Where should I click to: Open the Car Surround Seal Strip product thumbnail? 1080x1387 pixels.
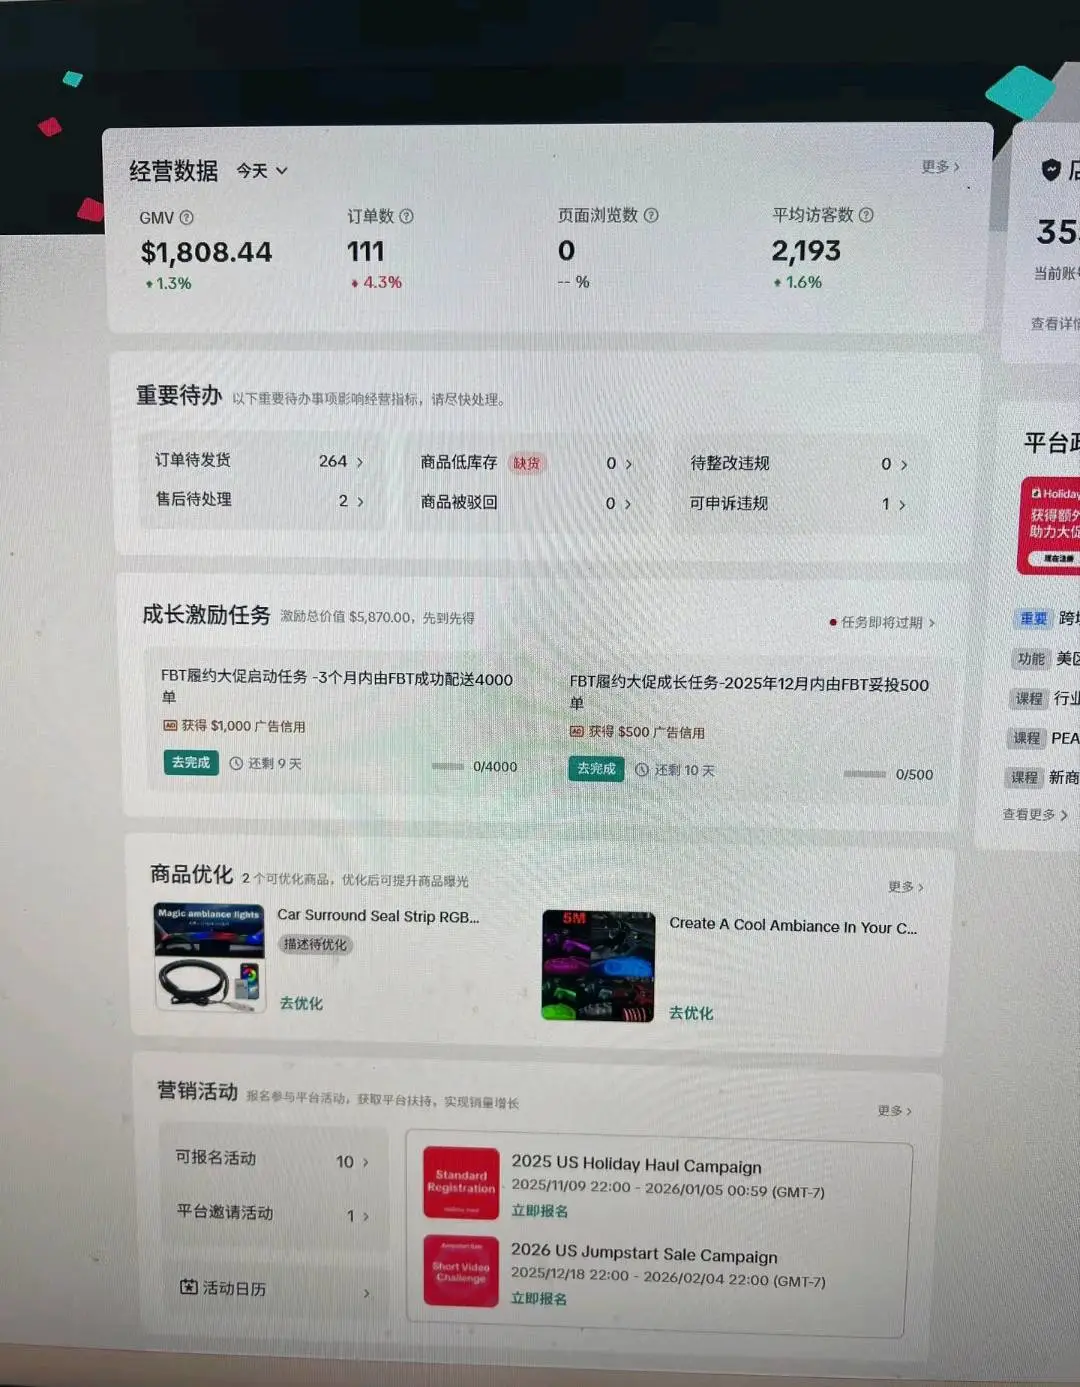tap(209, 955)
